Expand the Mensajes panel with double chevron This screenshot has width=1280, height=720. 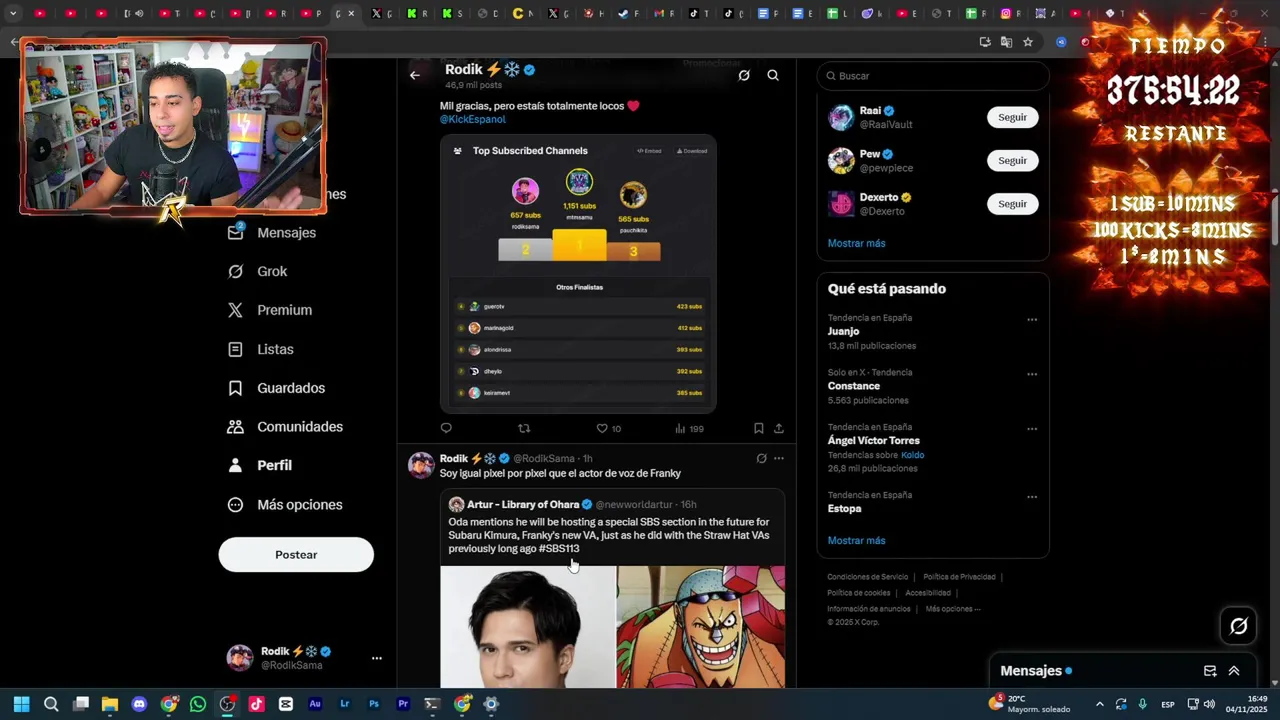tap(1234, 671)
